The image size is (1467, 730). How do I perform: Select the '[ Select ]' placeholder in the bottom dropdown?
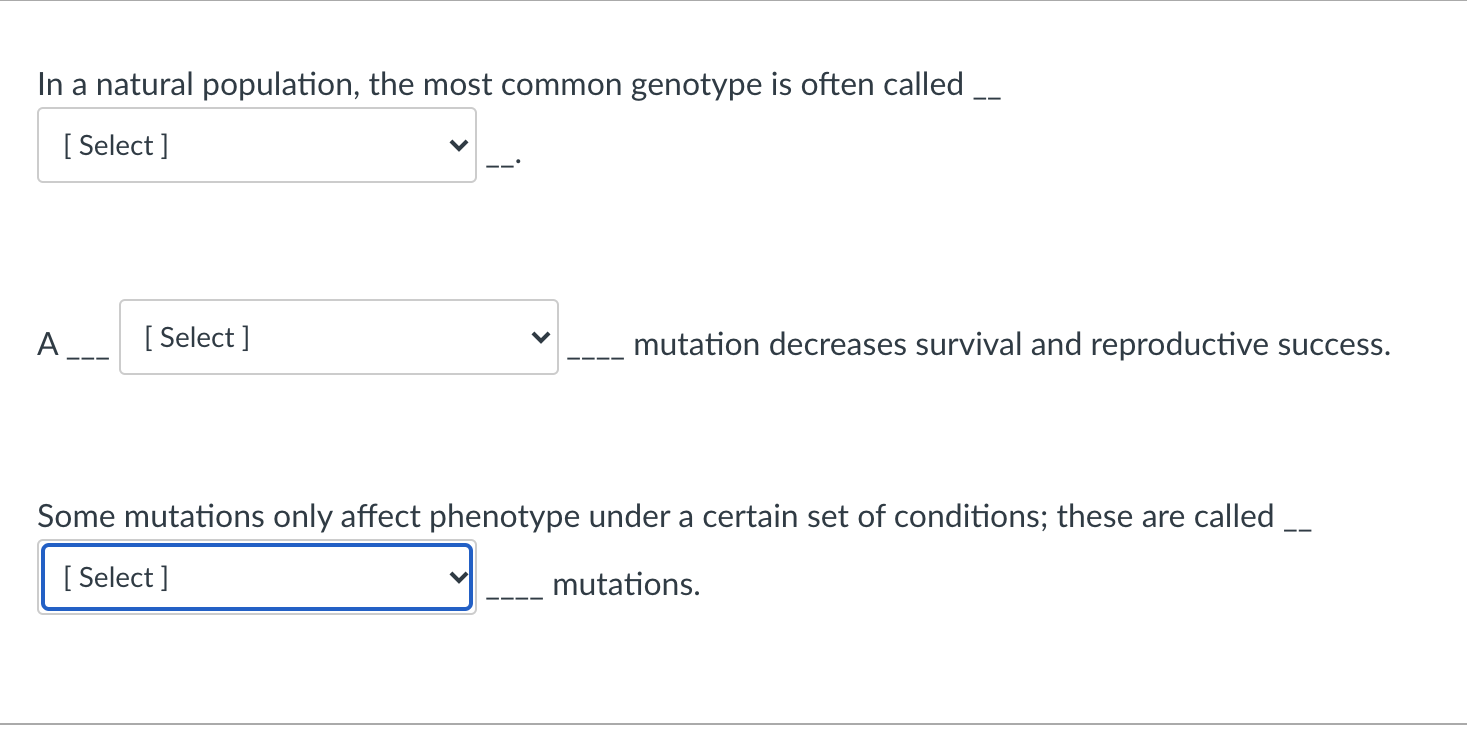click(116, 577)
